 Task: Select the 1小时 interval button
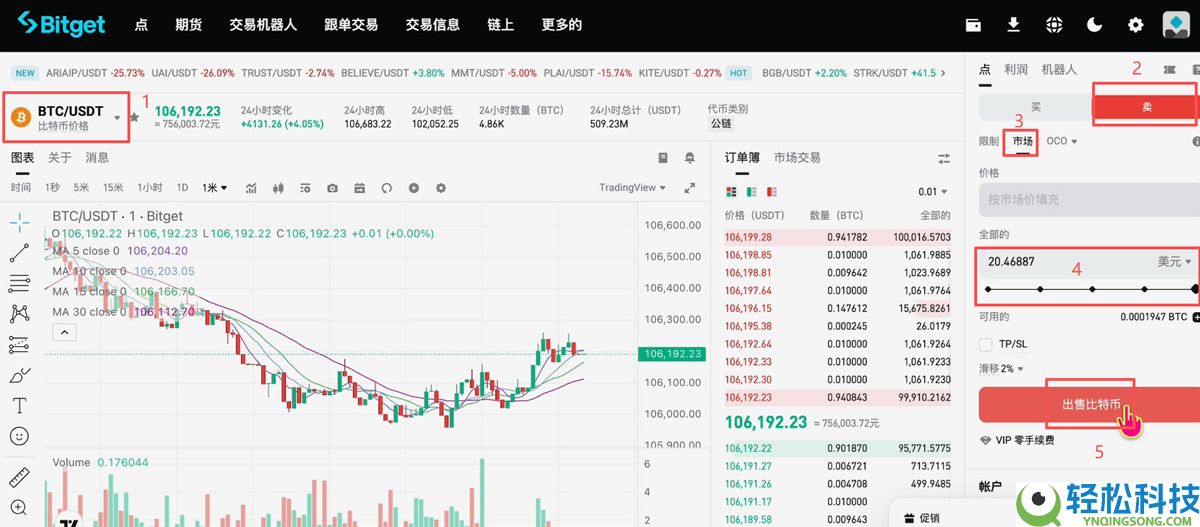point(150,188)
